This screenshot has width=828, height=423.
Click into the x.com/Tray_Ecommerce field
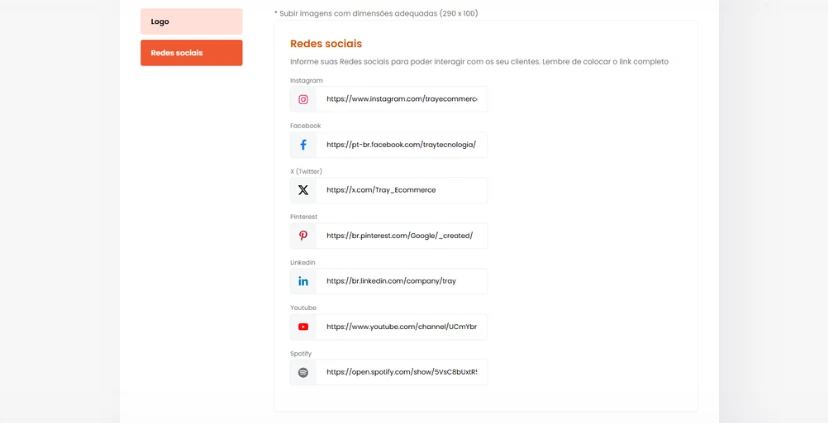pos(401,190)
